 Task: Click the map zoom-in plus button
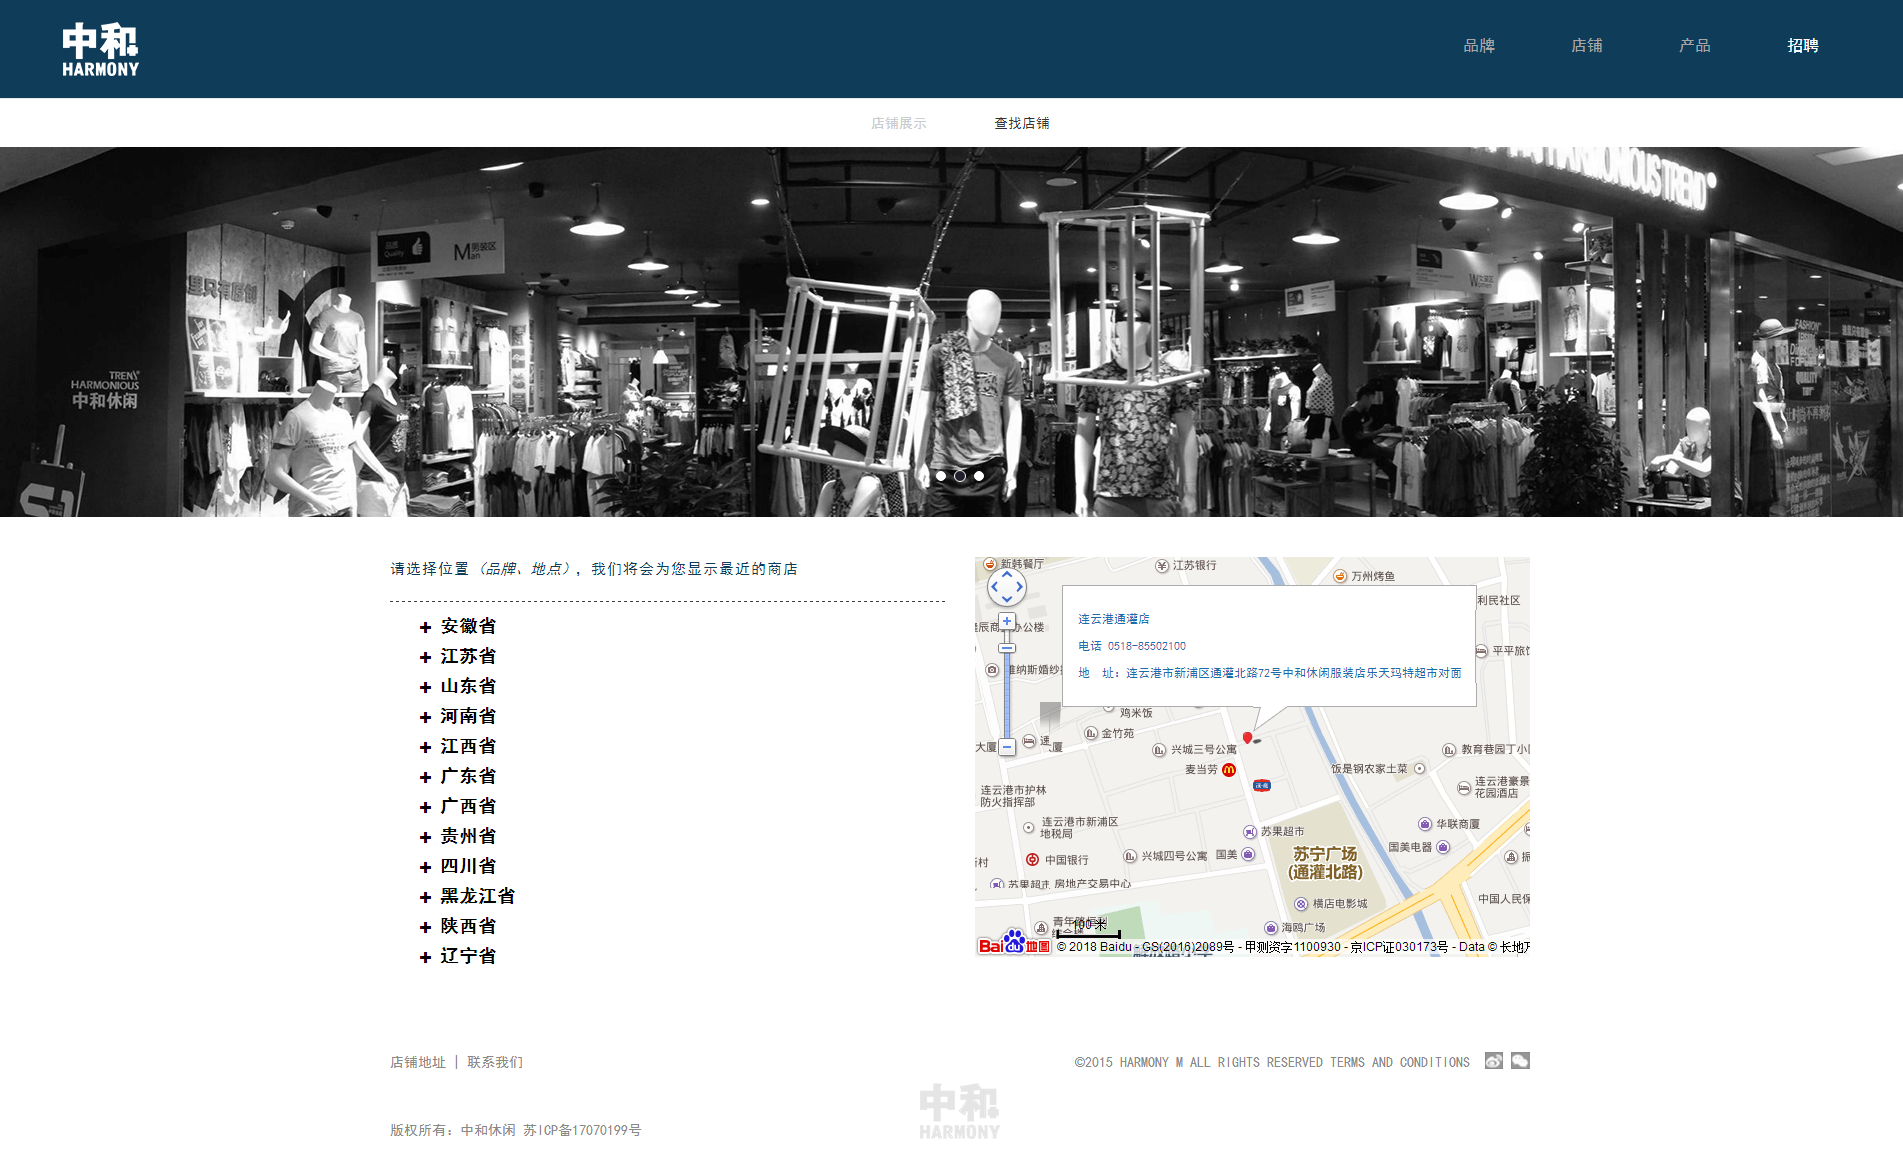(1007, 621)
